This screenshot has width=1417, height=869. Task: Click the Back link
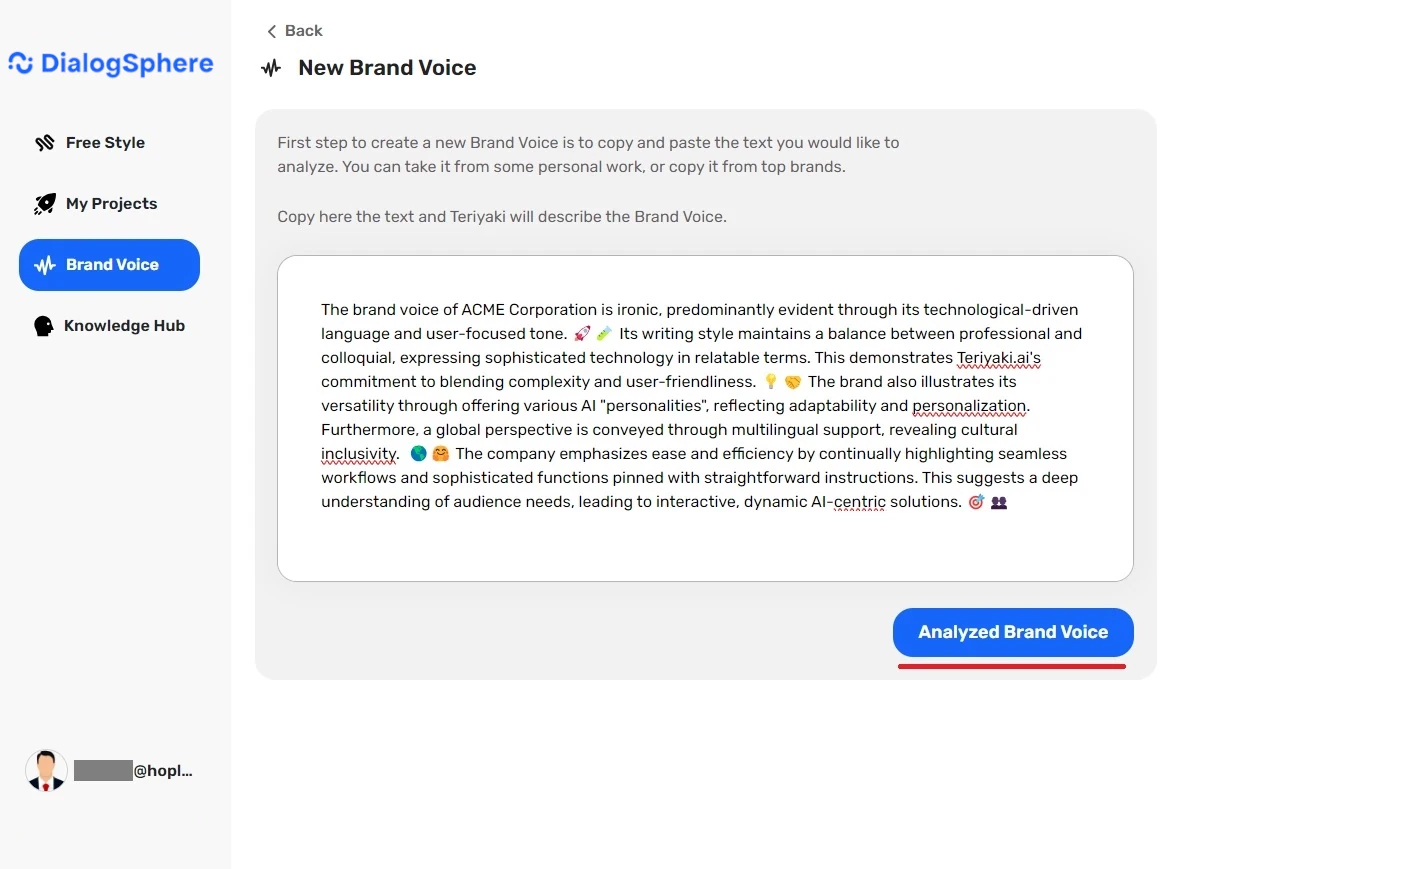[x=303, y=31]
